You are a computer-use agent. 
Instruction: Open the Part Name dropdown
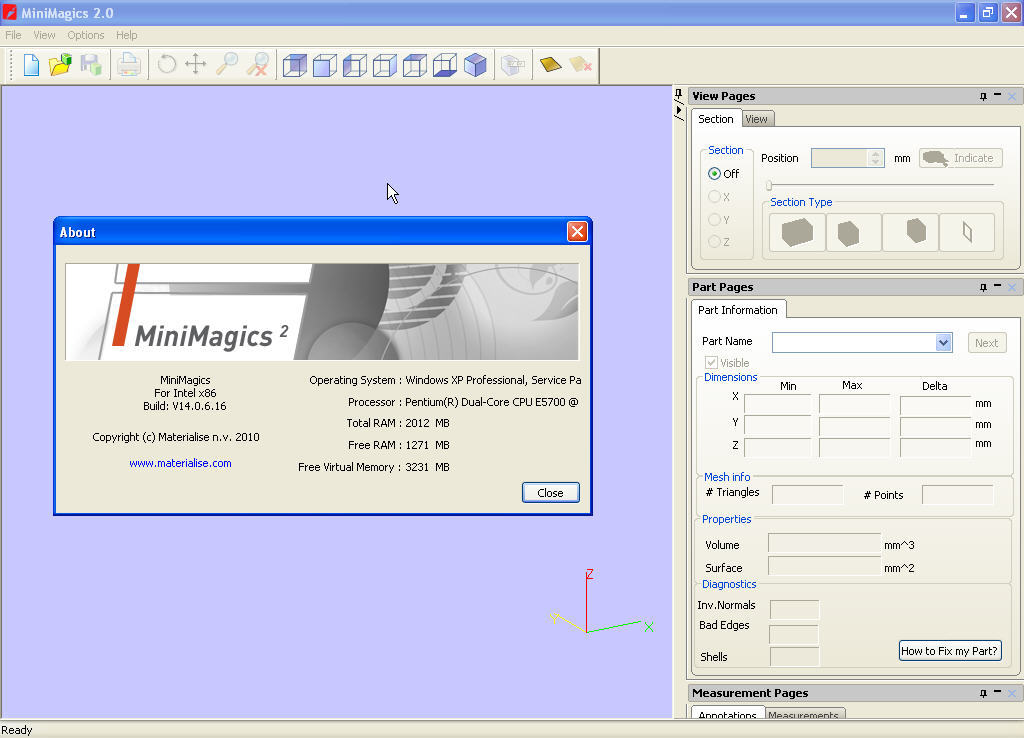pos(943,342)
